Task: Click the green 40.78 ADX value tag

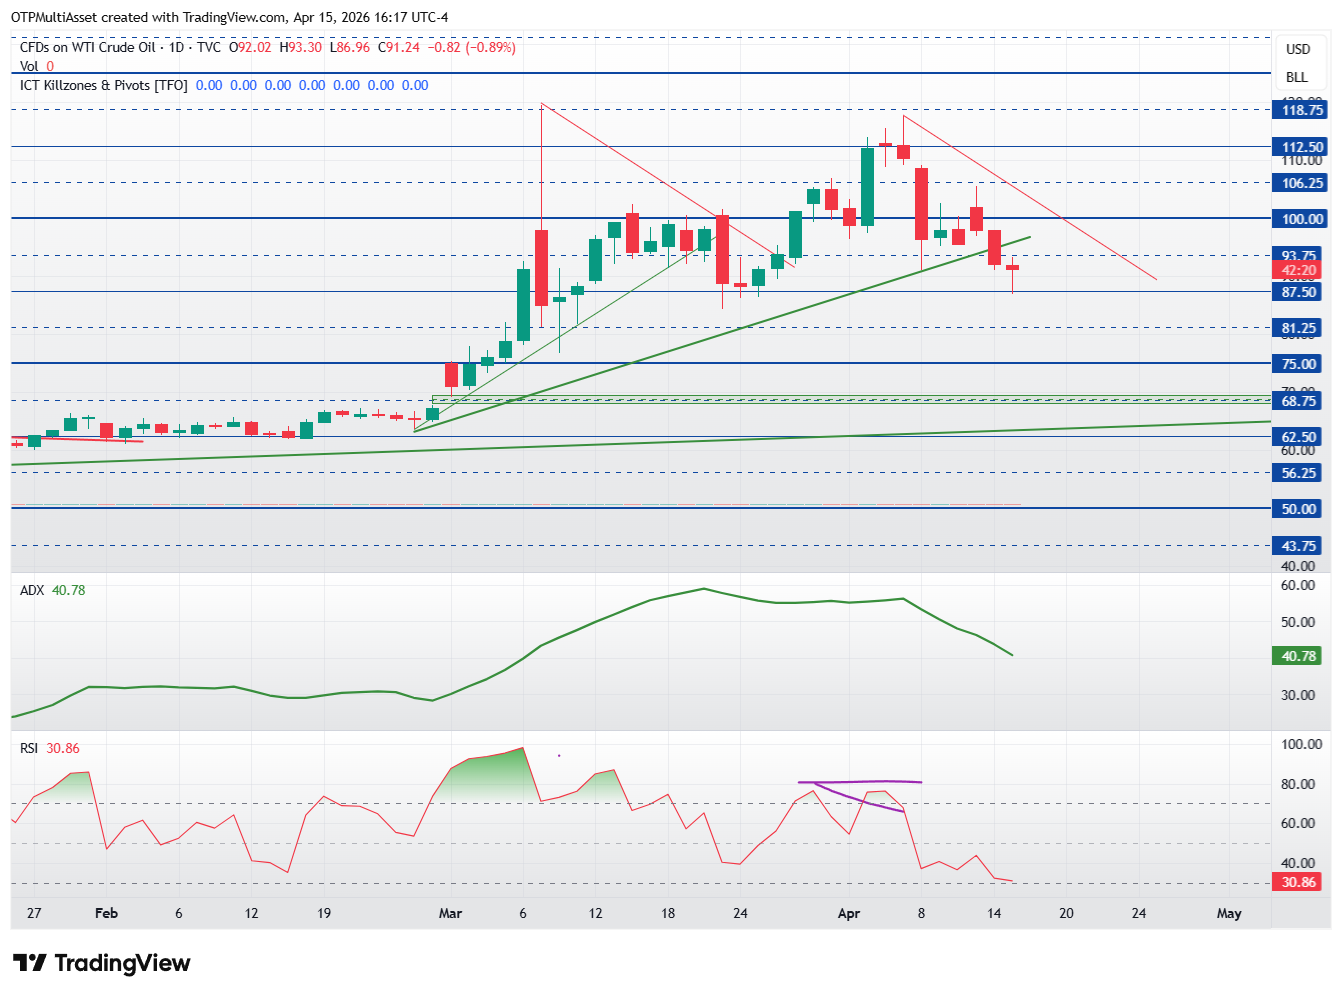Action: 1298,656
